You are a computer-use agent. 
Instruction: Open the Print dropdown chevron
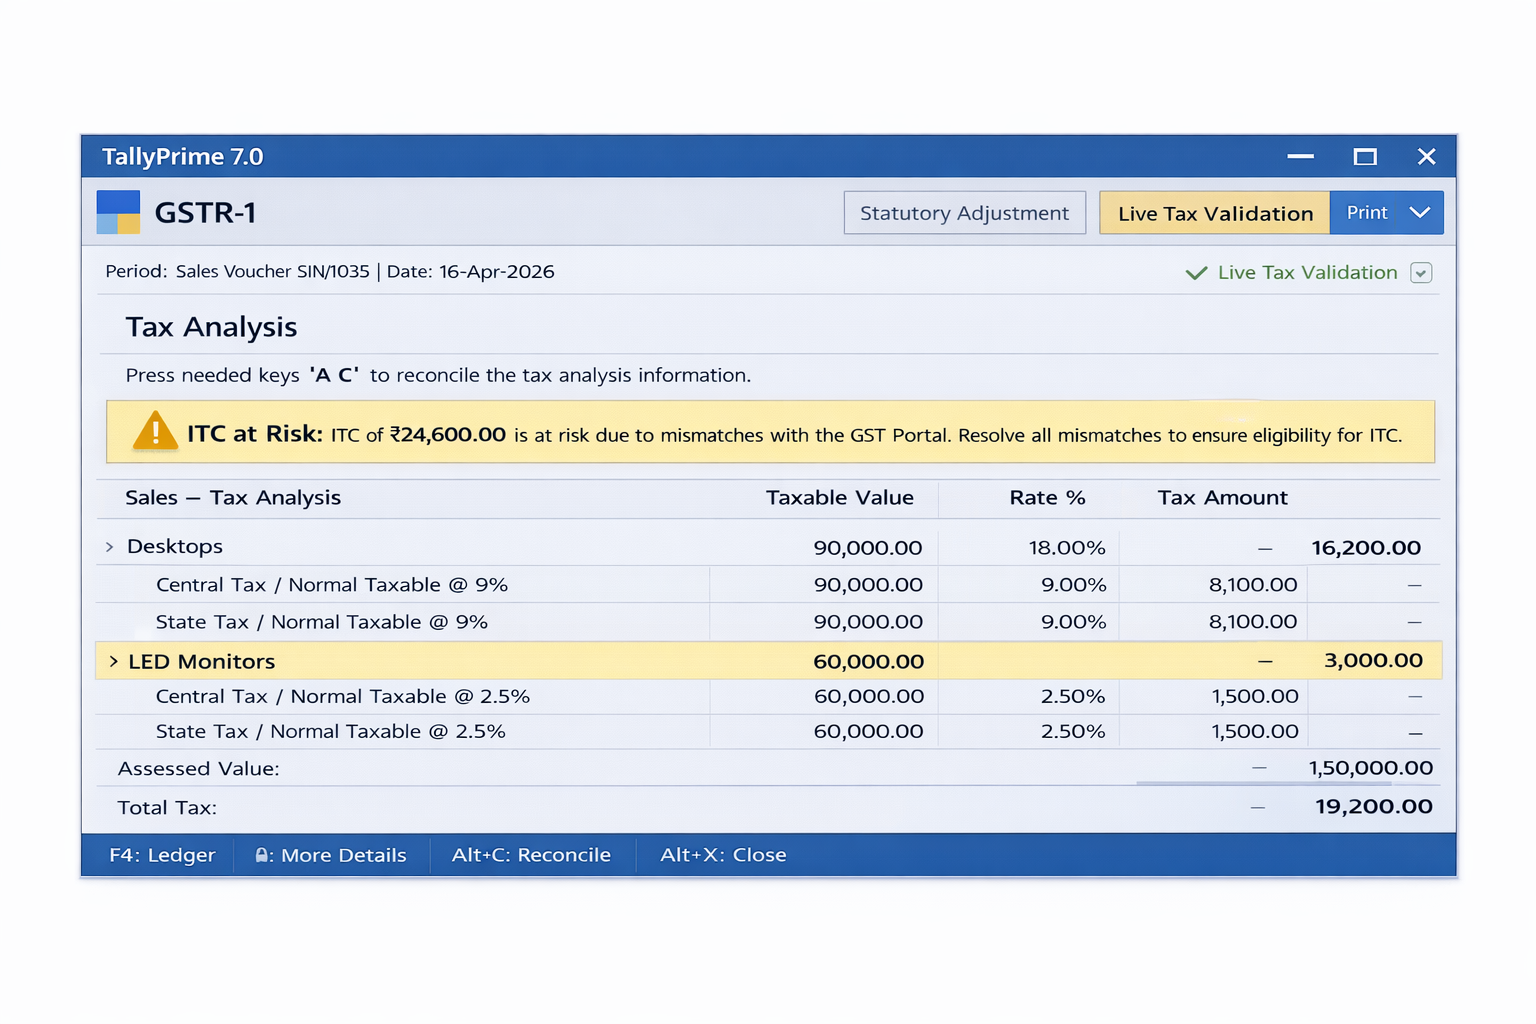(x=1419, y=212)
